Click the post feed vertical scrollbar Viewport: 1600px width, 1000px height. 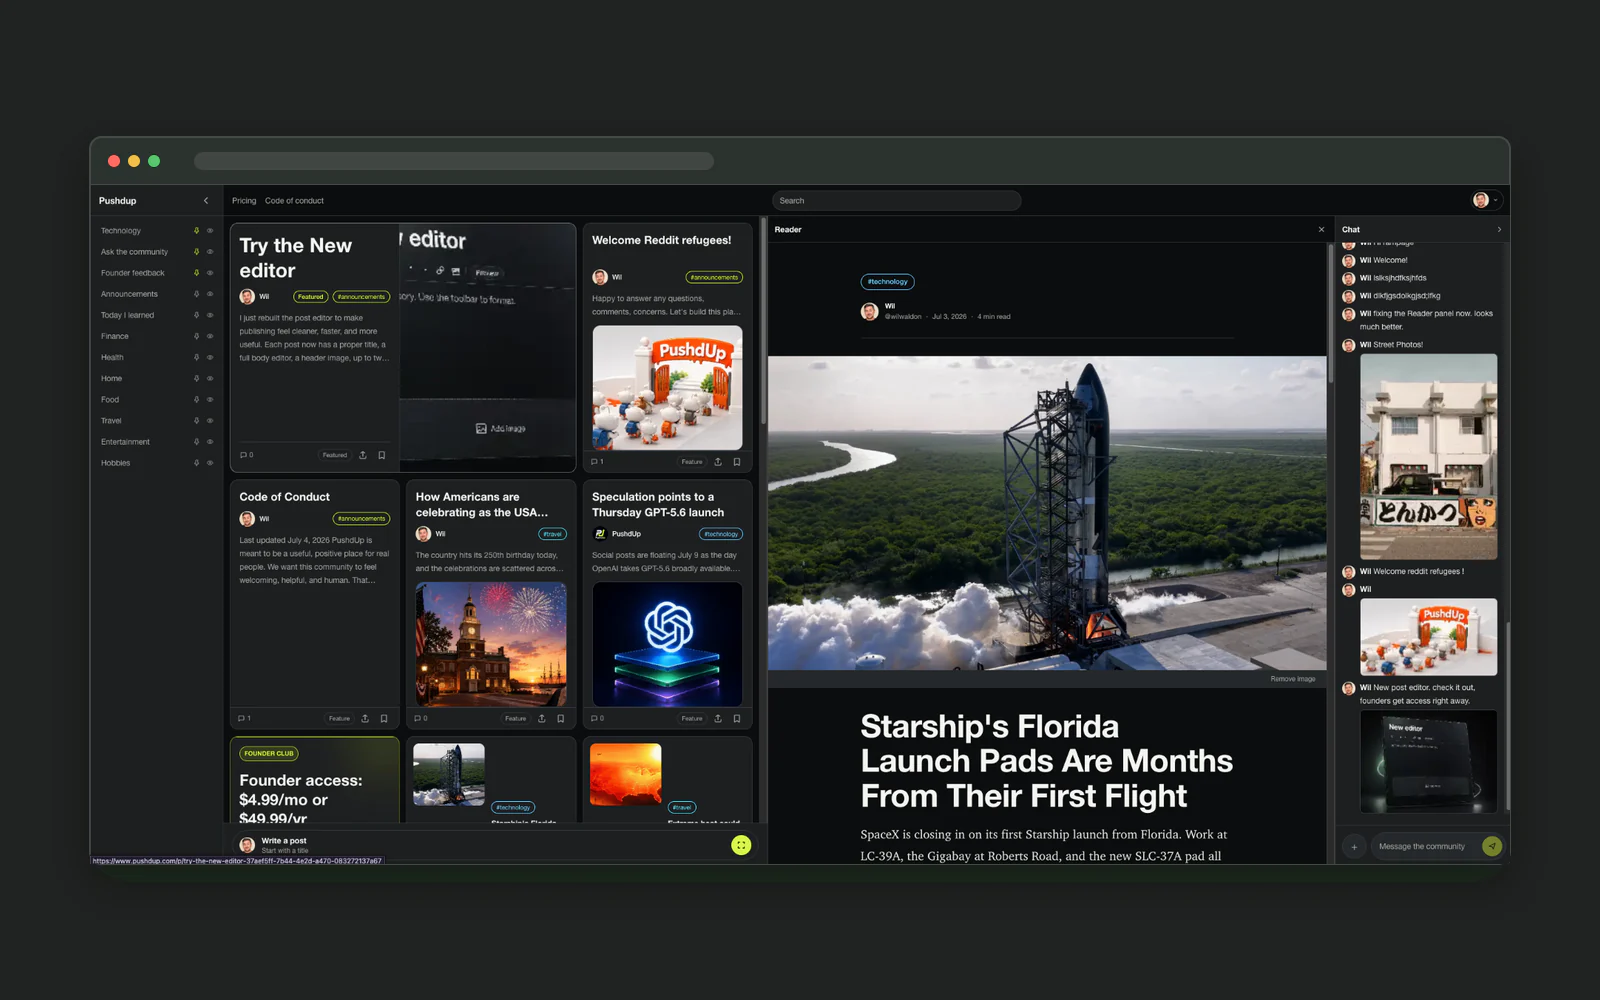coord(763,320)
